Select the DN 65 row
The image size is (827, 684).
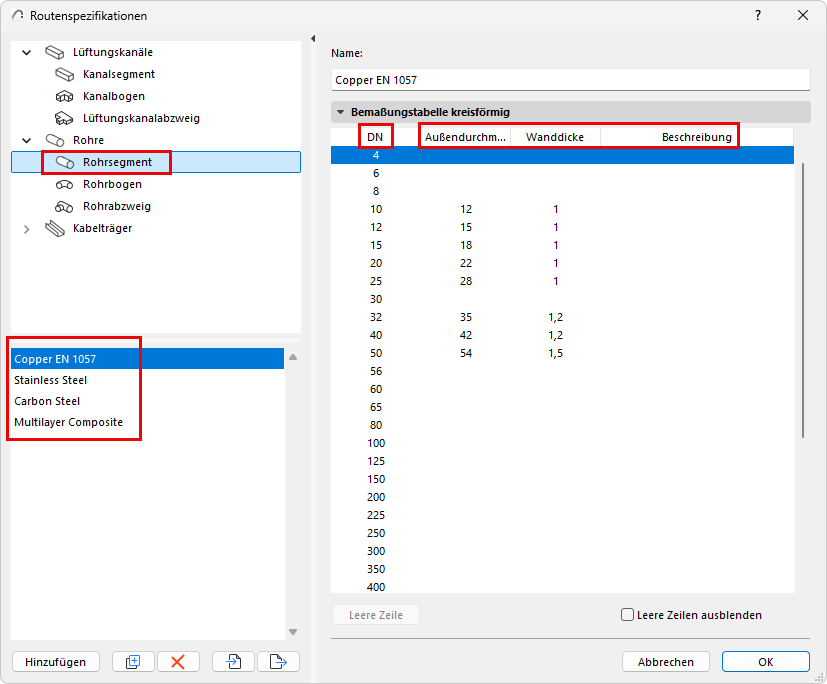pos(562,407)
